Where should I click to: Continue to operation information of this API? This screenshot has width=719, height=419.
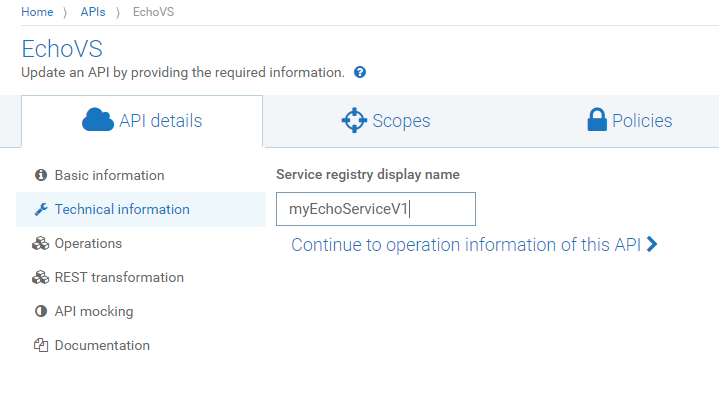(x=466, y=245)
